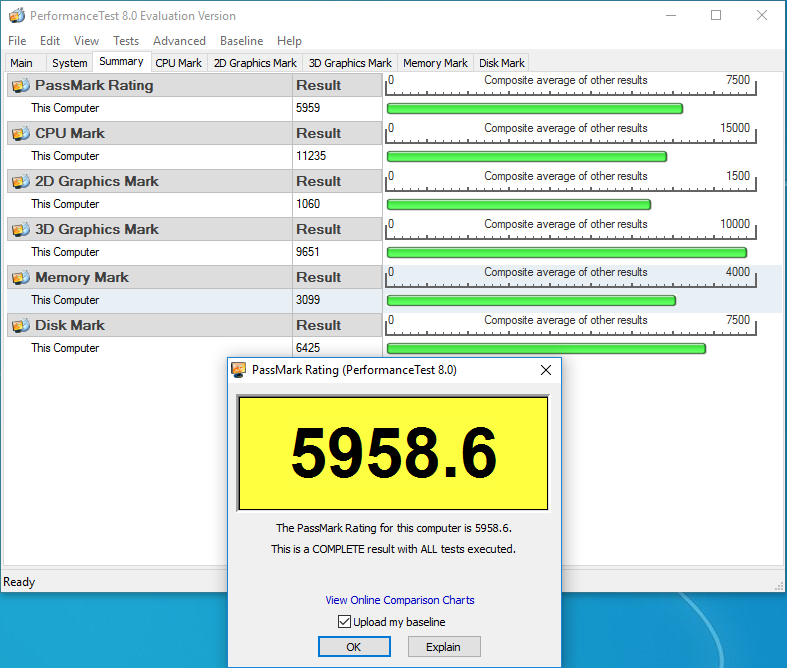787x668 pixels.
Task: Open View Online Comparison Charts link
Action: (400, 600)
